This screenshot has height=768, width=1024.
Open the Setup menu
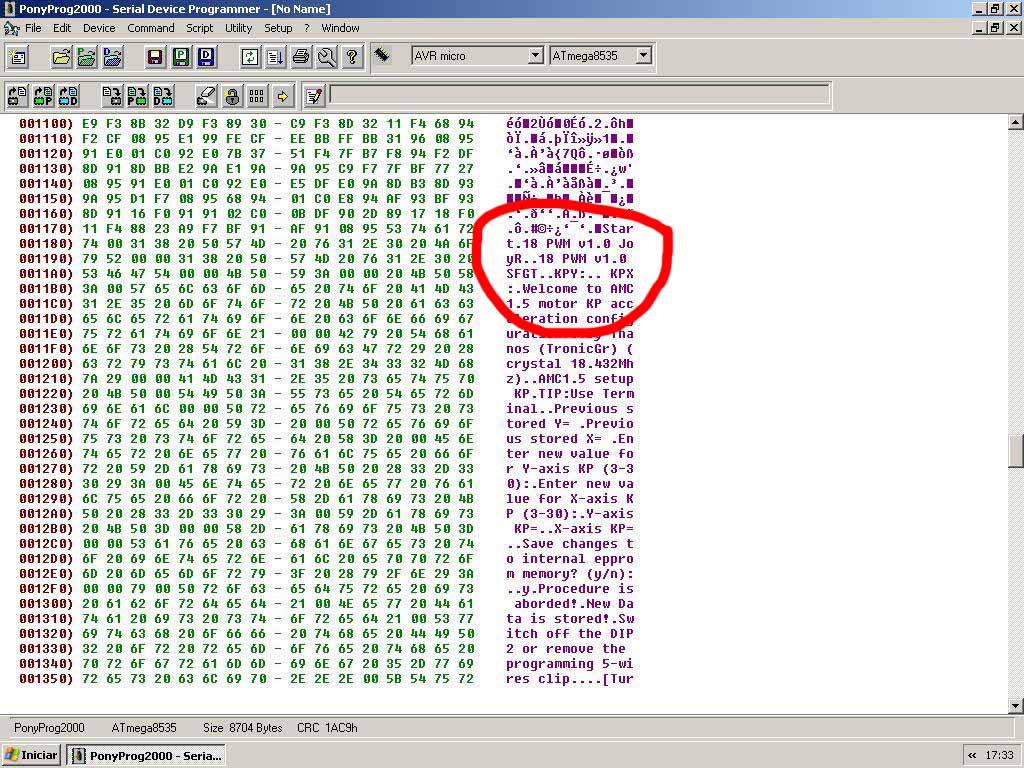pos(278,28)
